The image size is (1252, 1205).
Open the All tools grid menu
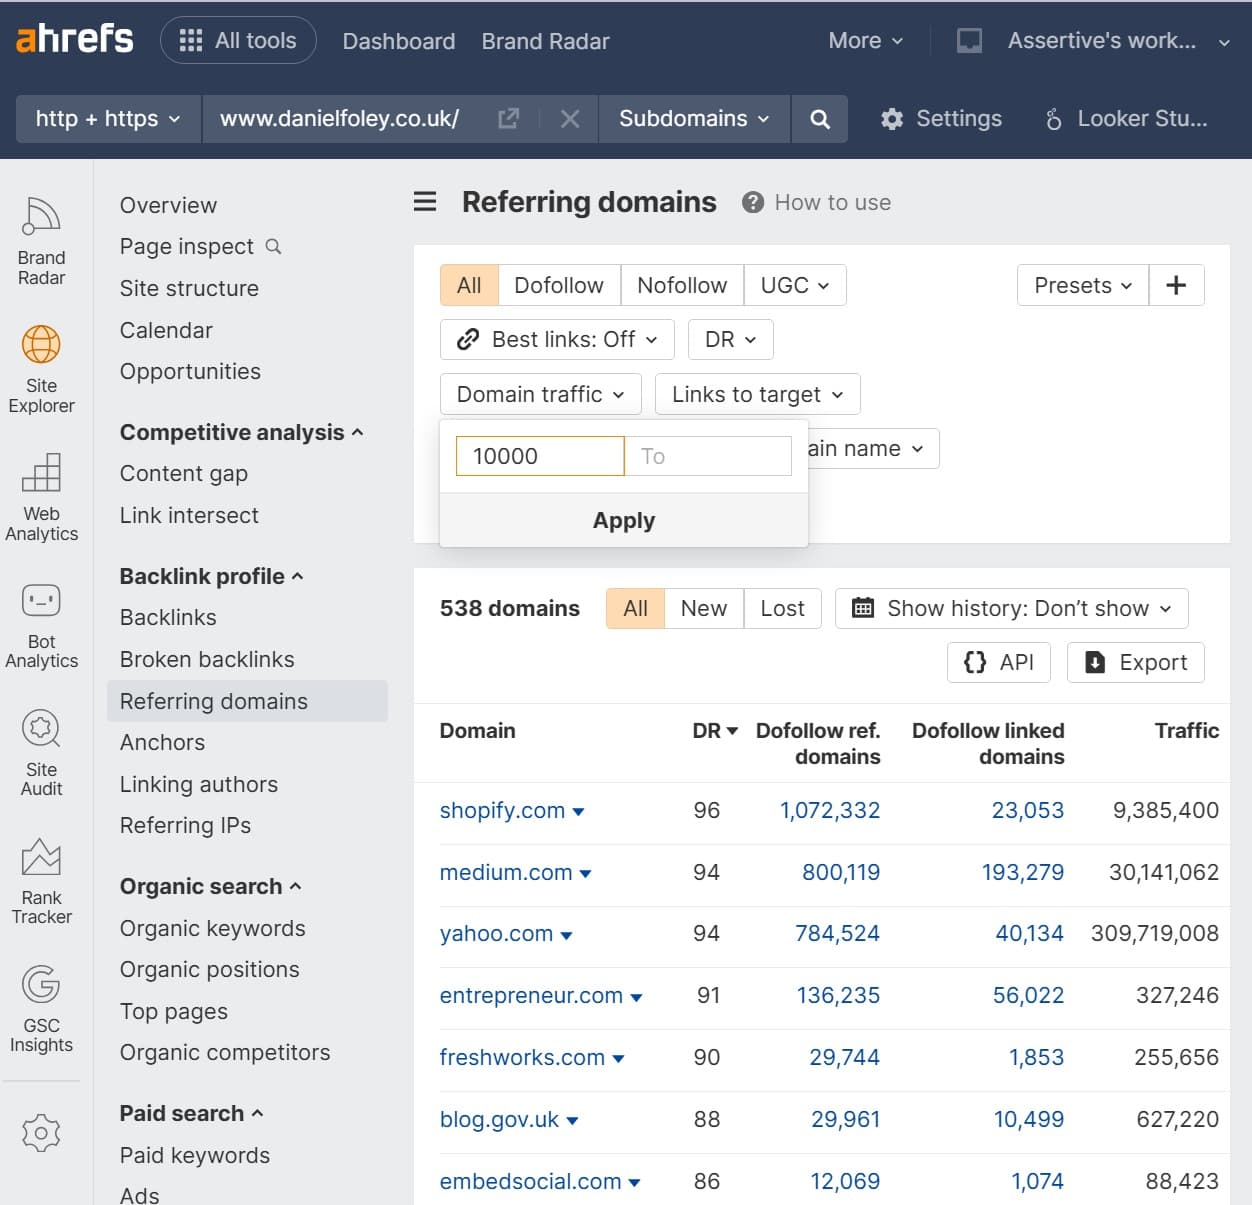pyautogui.click(x=238, y=40)
